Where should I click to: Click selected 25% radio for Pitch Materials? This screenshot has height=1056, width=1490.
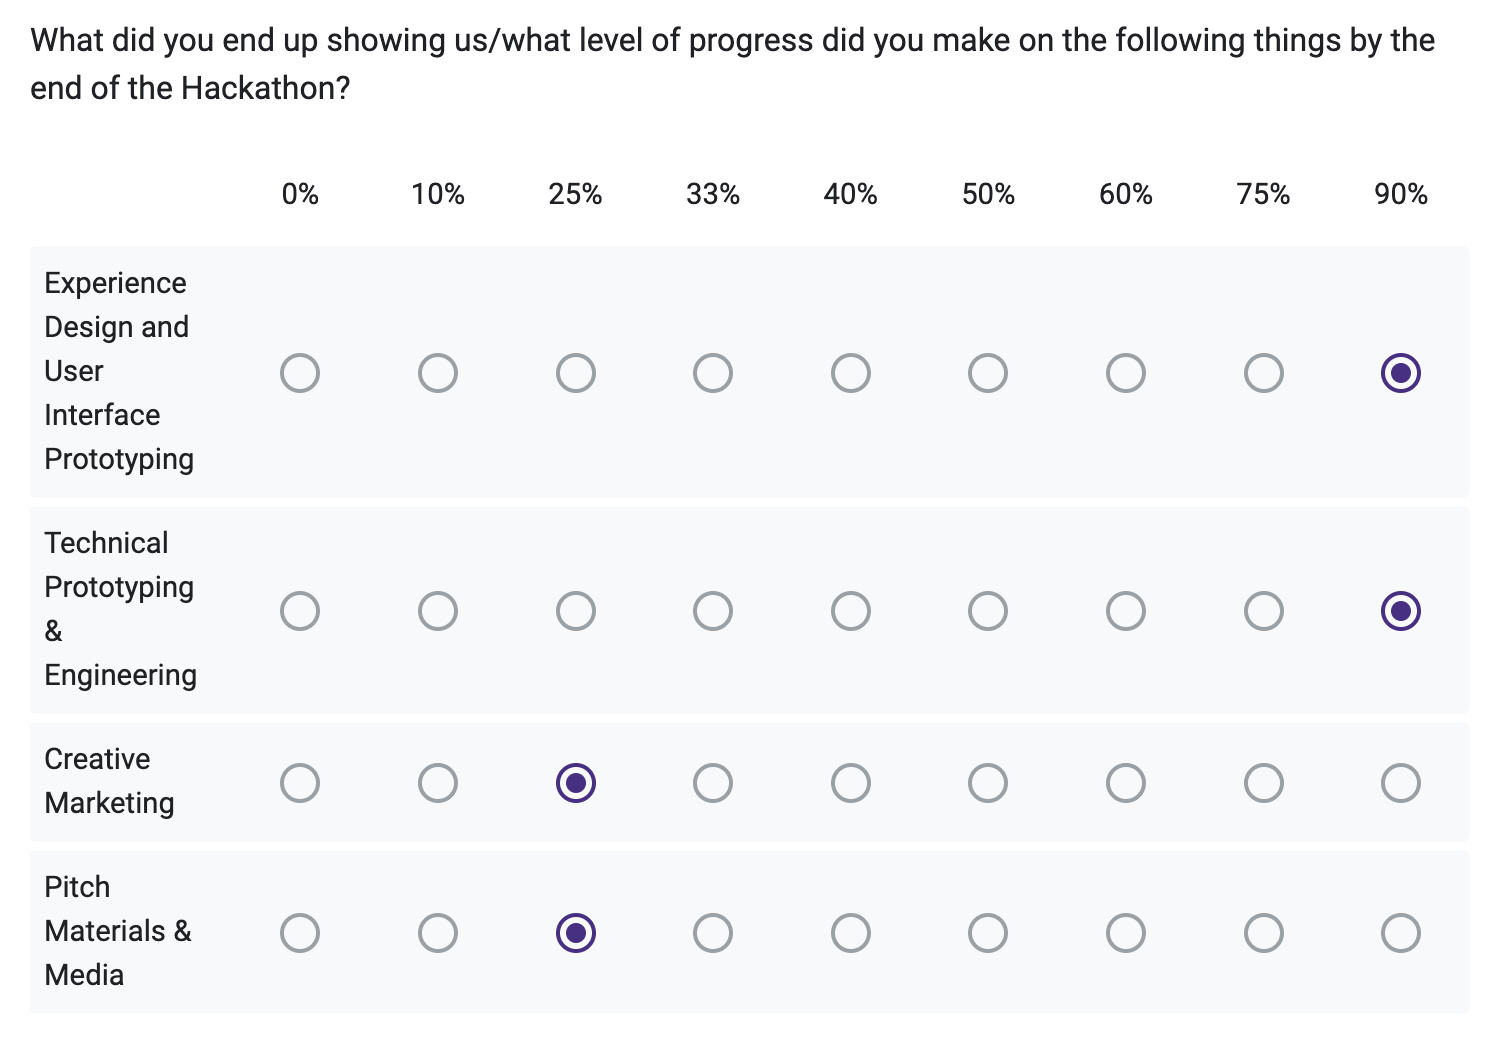coord(576,933)
